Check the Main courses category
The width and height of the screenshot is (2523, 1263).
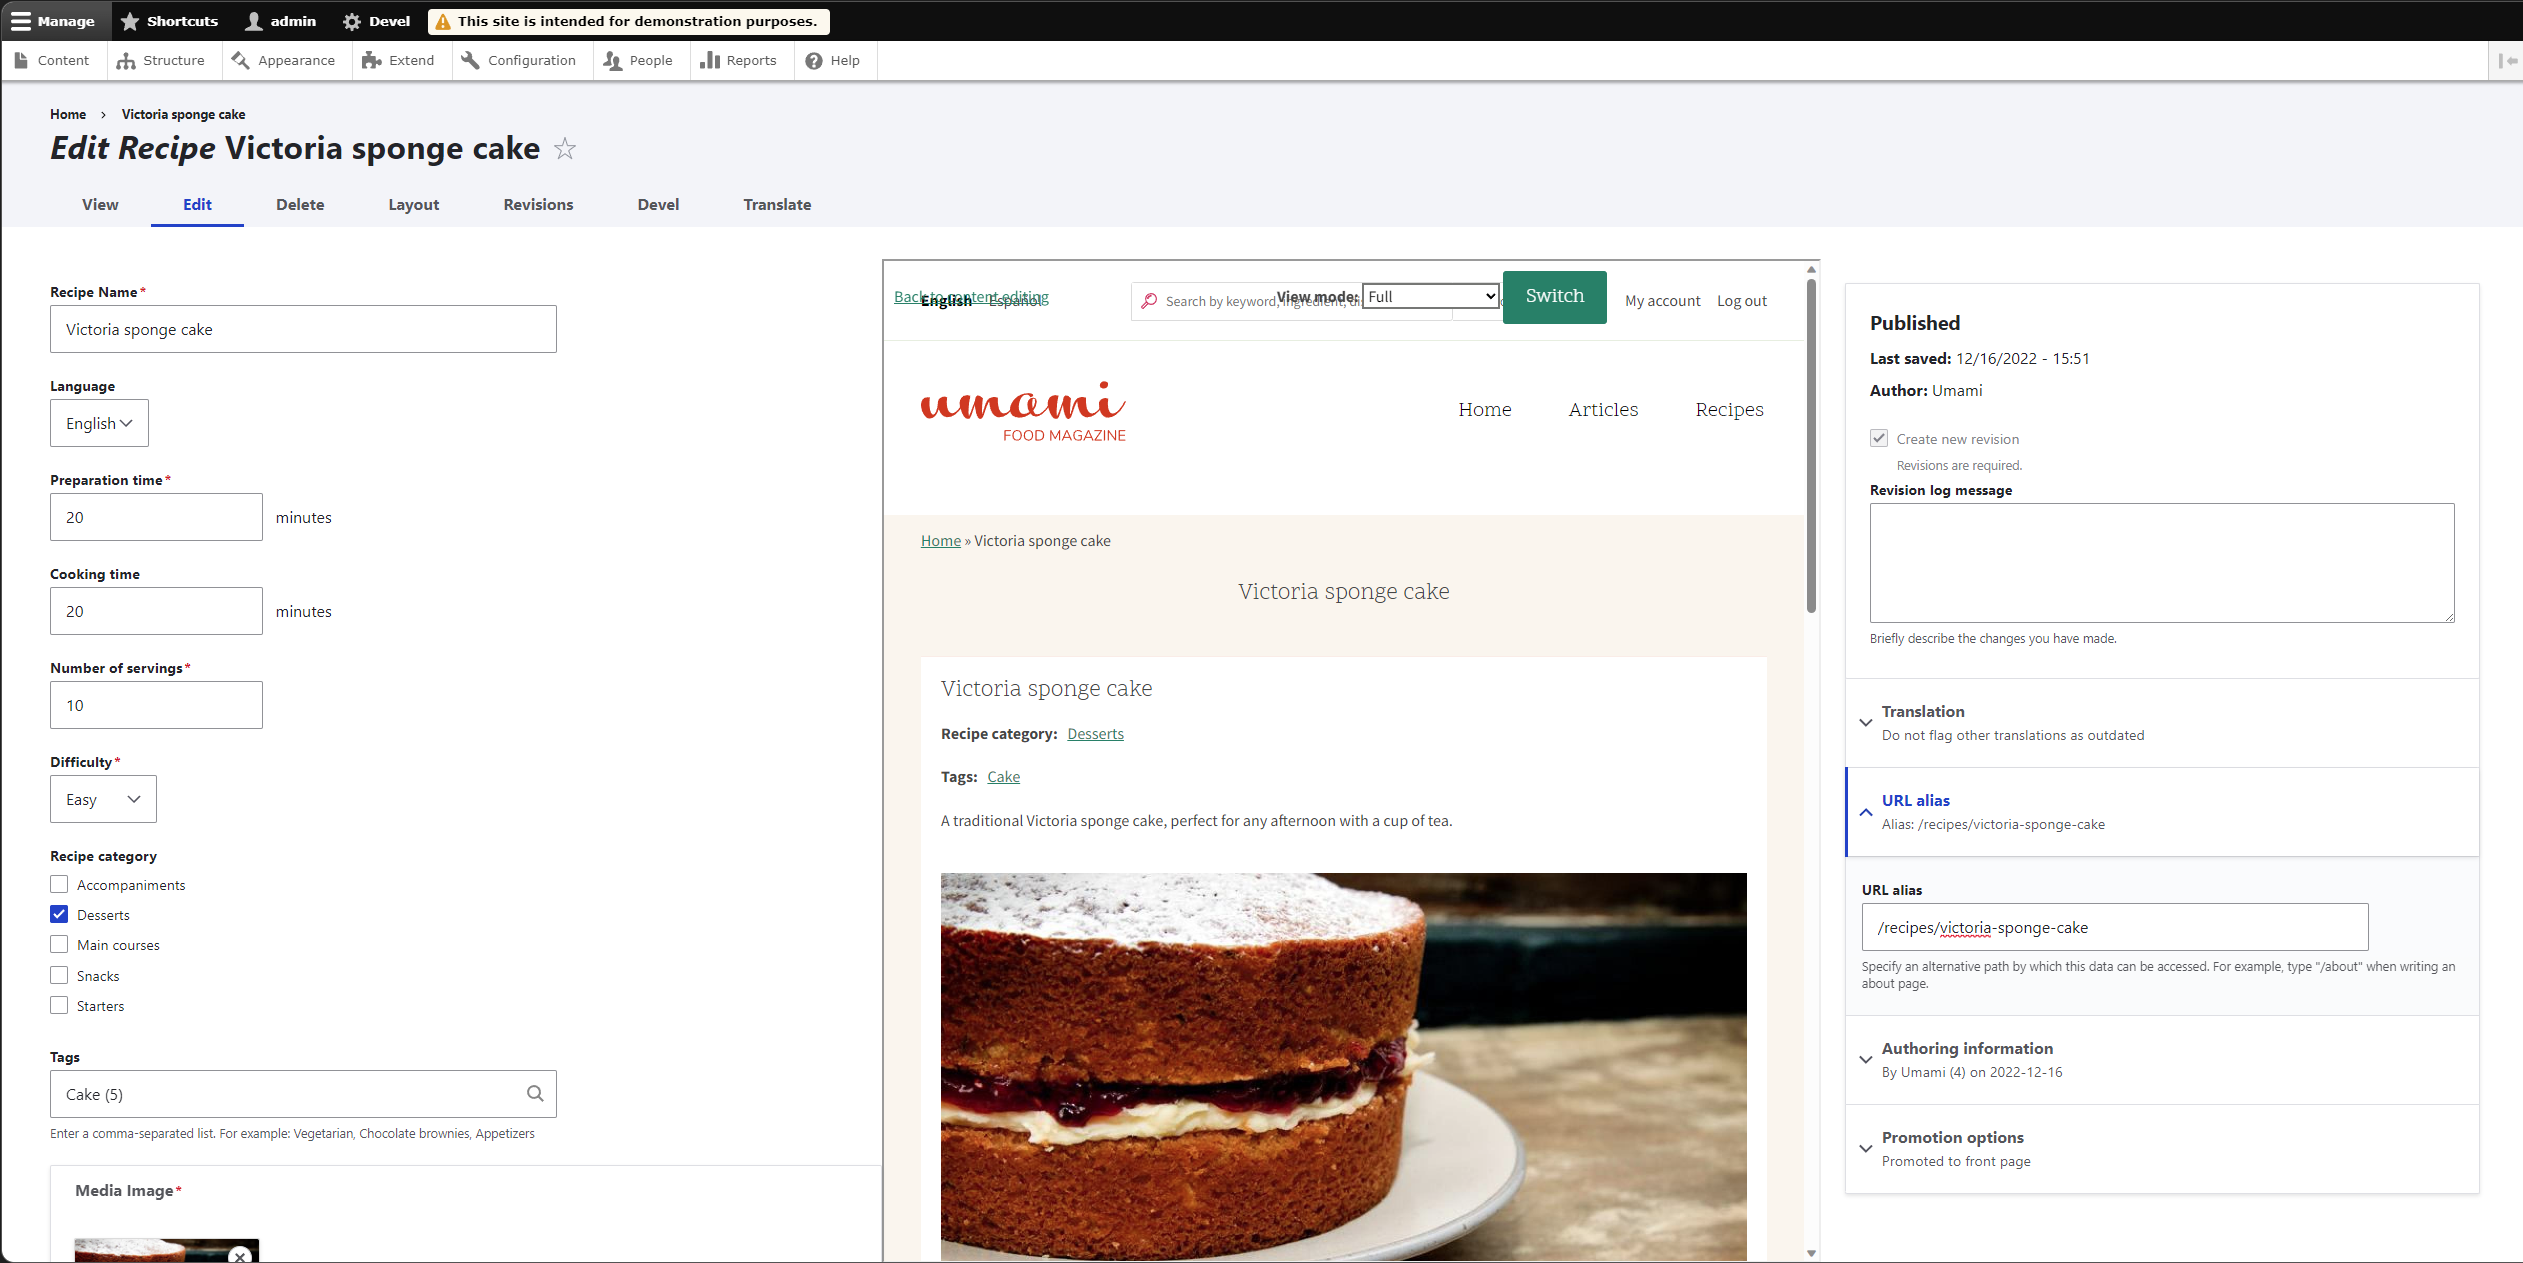[59, 944]
